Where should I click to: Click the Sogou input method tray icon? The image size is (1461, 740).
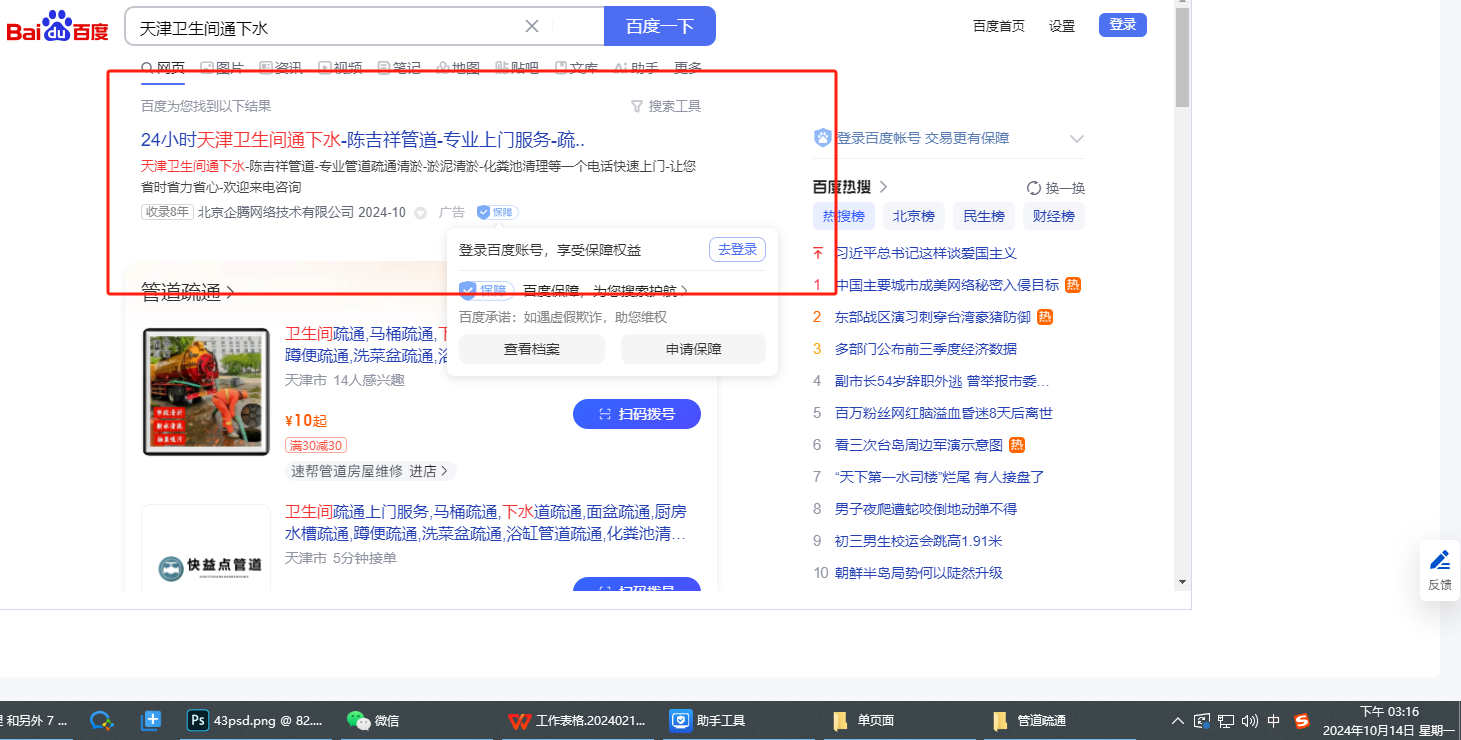(1301, 720)
